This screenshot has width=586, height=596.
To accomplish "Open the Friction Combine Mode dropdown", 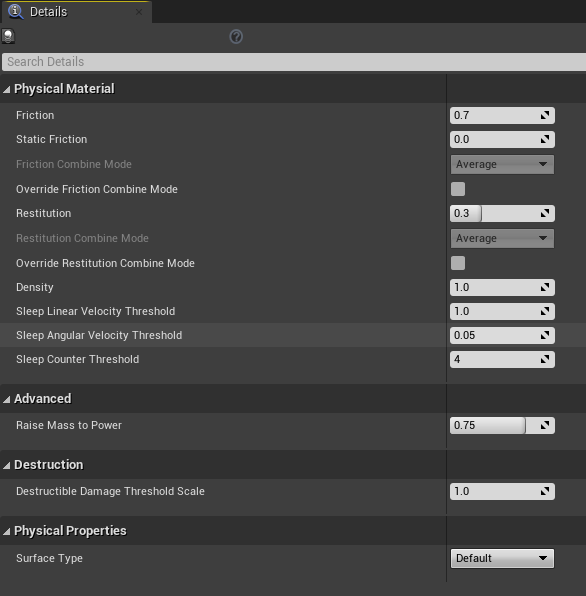I will (502, 164).
